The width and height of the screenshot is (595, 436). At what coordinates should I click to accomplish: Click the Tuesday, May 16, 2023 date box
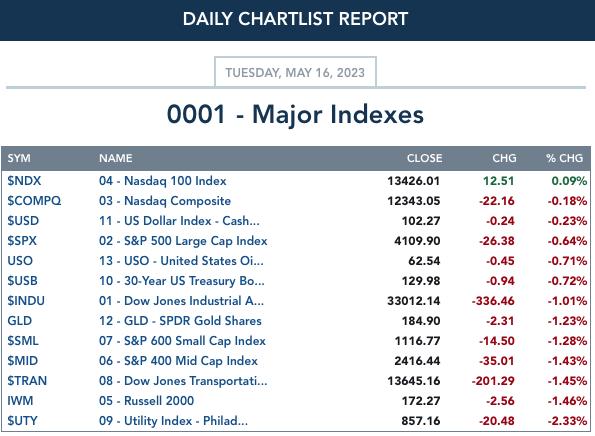click(x=295, y=72)
